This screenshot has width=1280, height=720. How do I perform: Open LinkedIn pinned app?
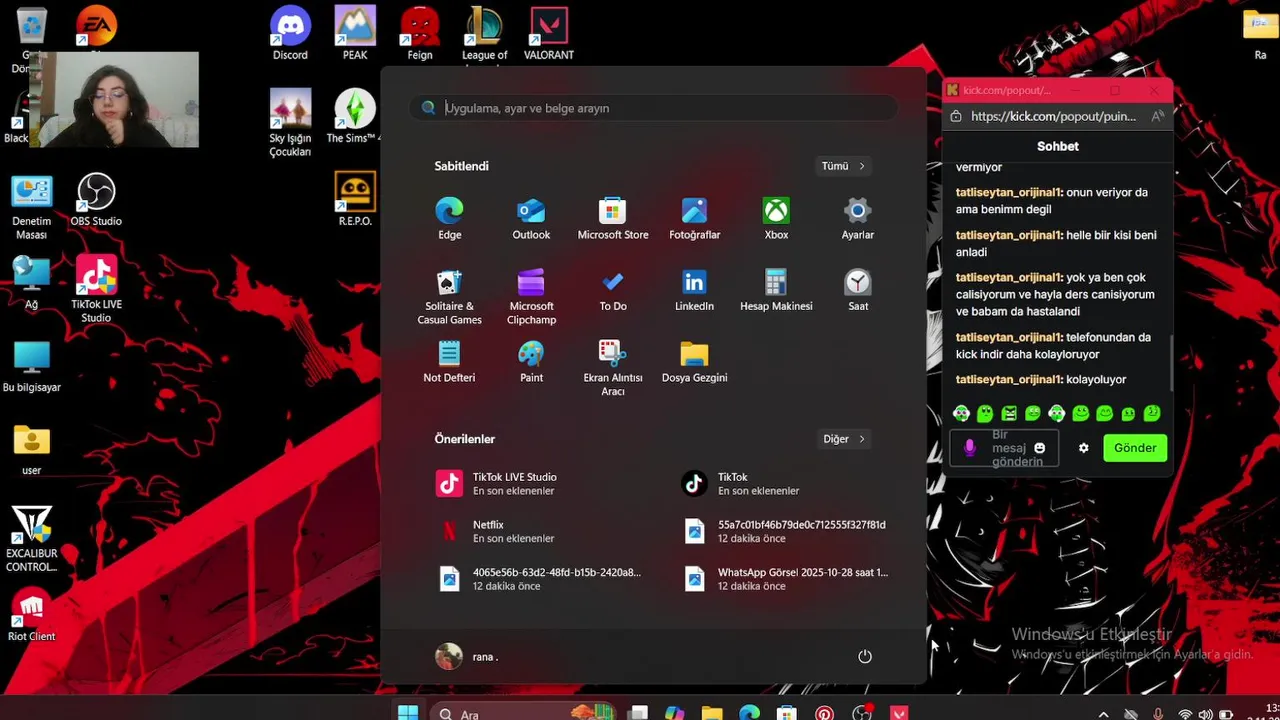[x=694, y=291]
